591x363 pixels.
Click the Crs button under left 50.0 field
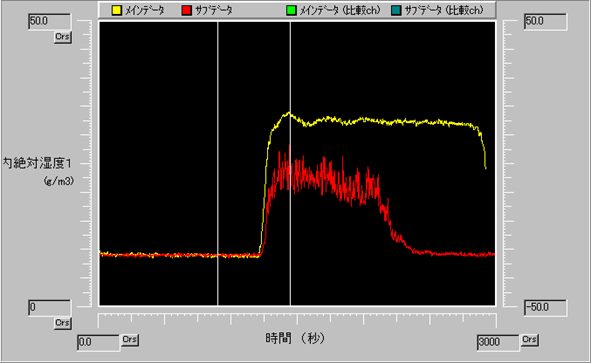click(x=63, y=37)
